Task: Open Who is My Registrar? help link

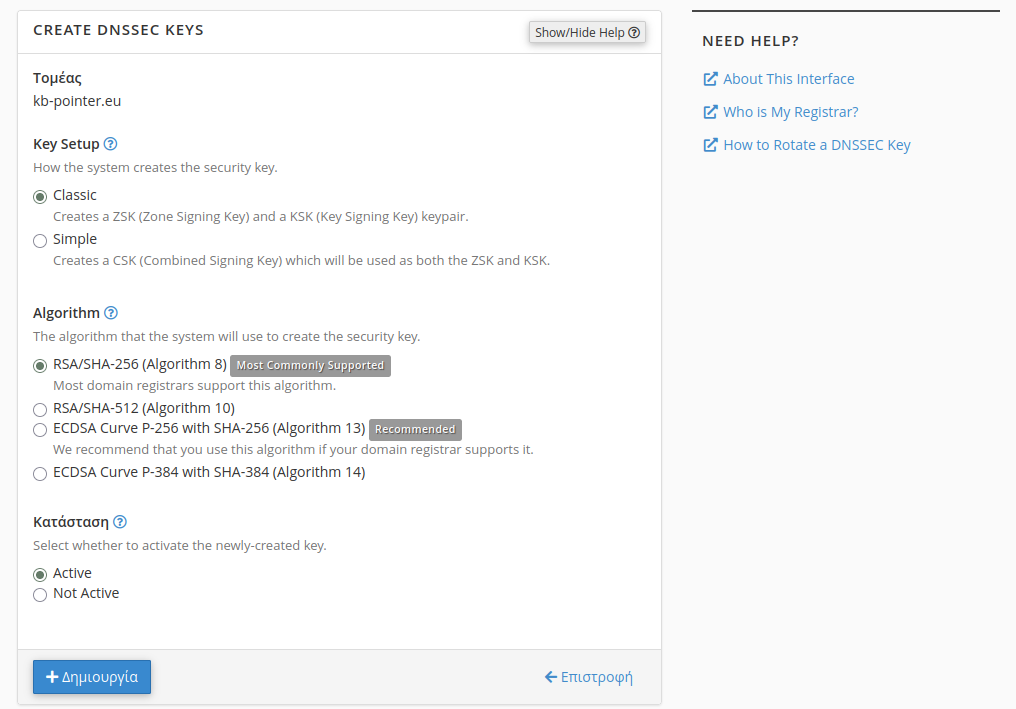Action: (791, 112)
